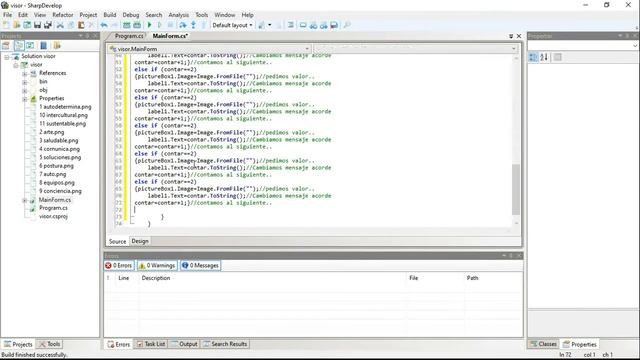Click the File column header in Errors
This screenshot has height=360, width=640.
click(x=413, y=278)
